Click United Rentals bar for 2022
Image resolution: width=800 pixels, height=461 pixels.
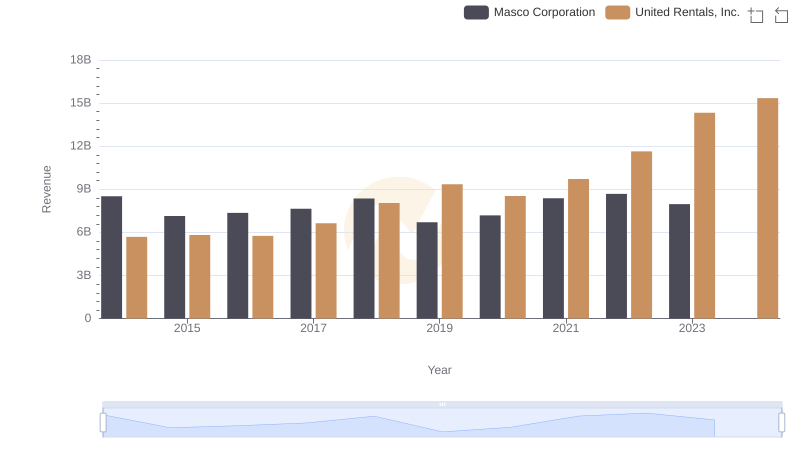pos(641,235)
